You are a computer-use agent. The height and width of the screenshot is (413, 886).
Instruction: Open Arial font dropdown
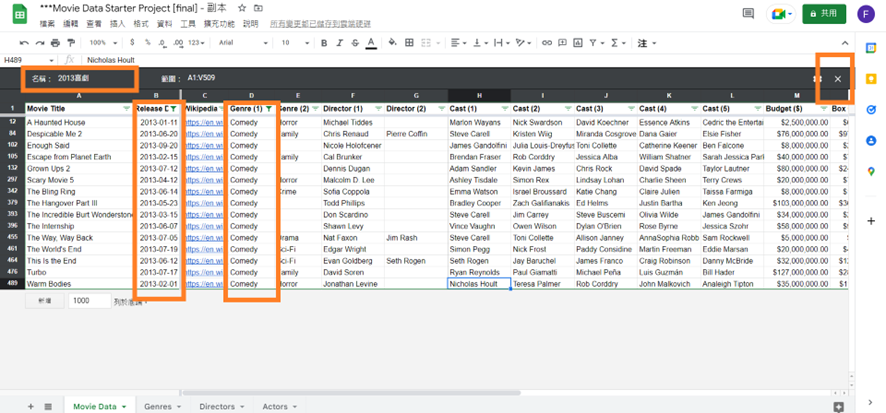[243, 43]
